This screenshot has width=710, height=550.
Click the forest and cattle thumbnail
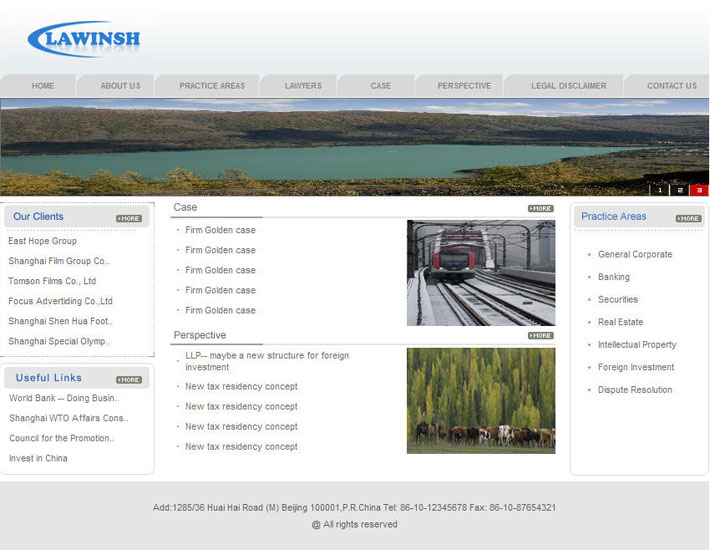click(x=481, y=401)
